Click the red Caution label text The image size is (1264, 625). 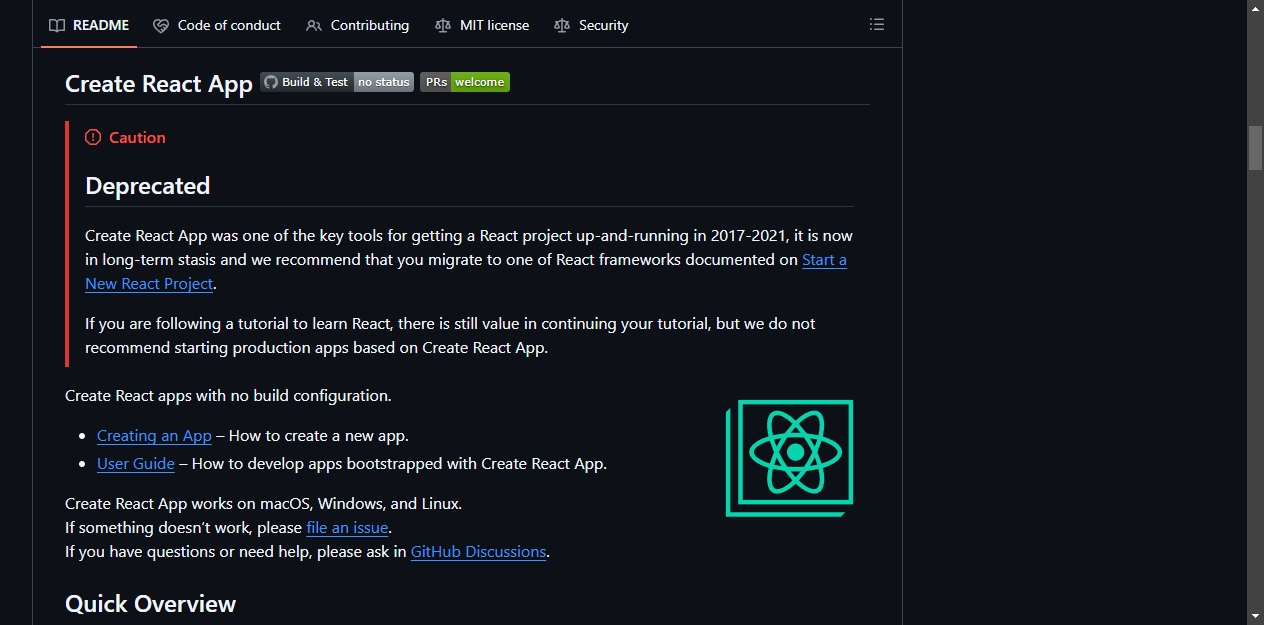pos(137,137)
